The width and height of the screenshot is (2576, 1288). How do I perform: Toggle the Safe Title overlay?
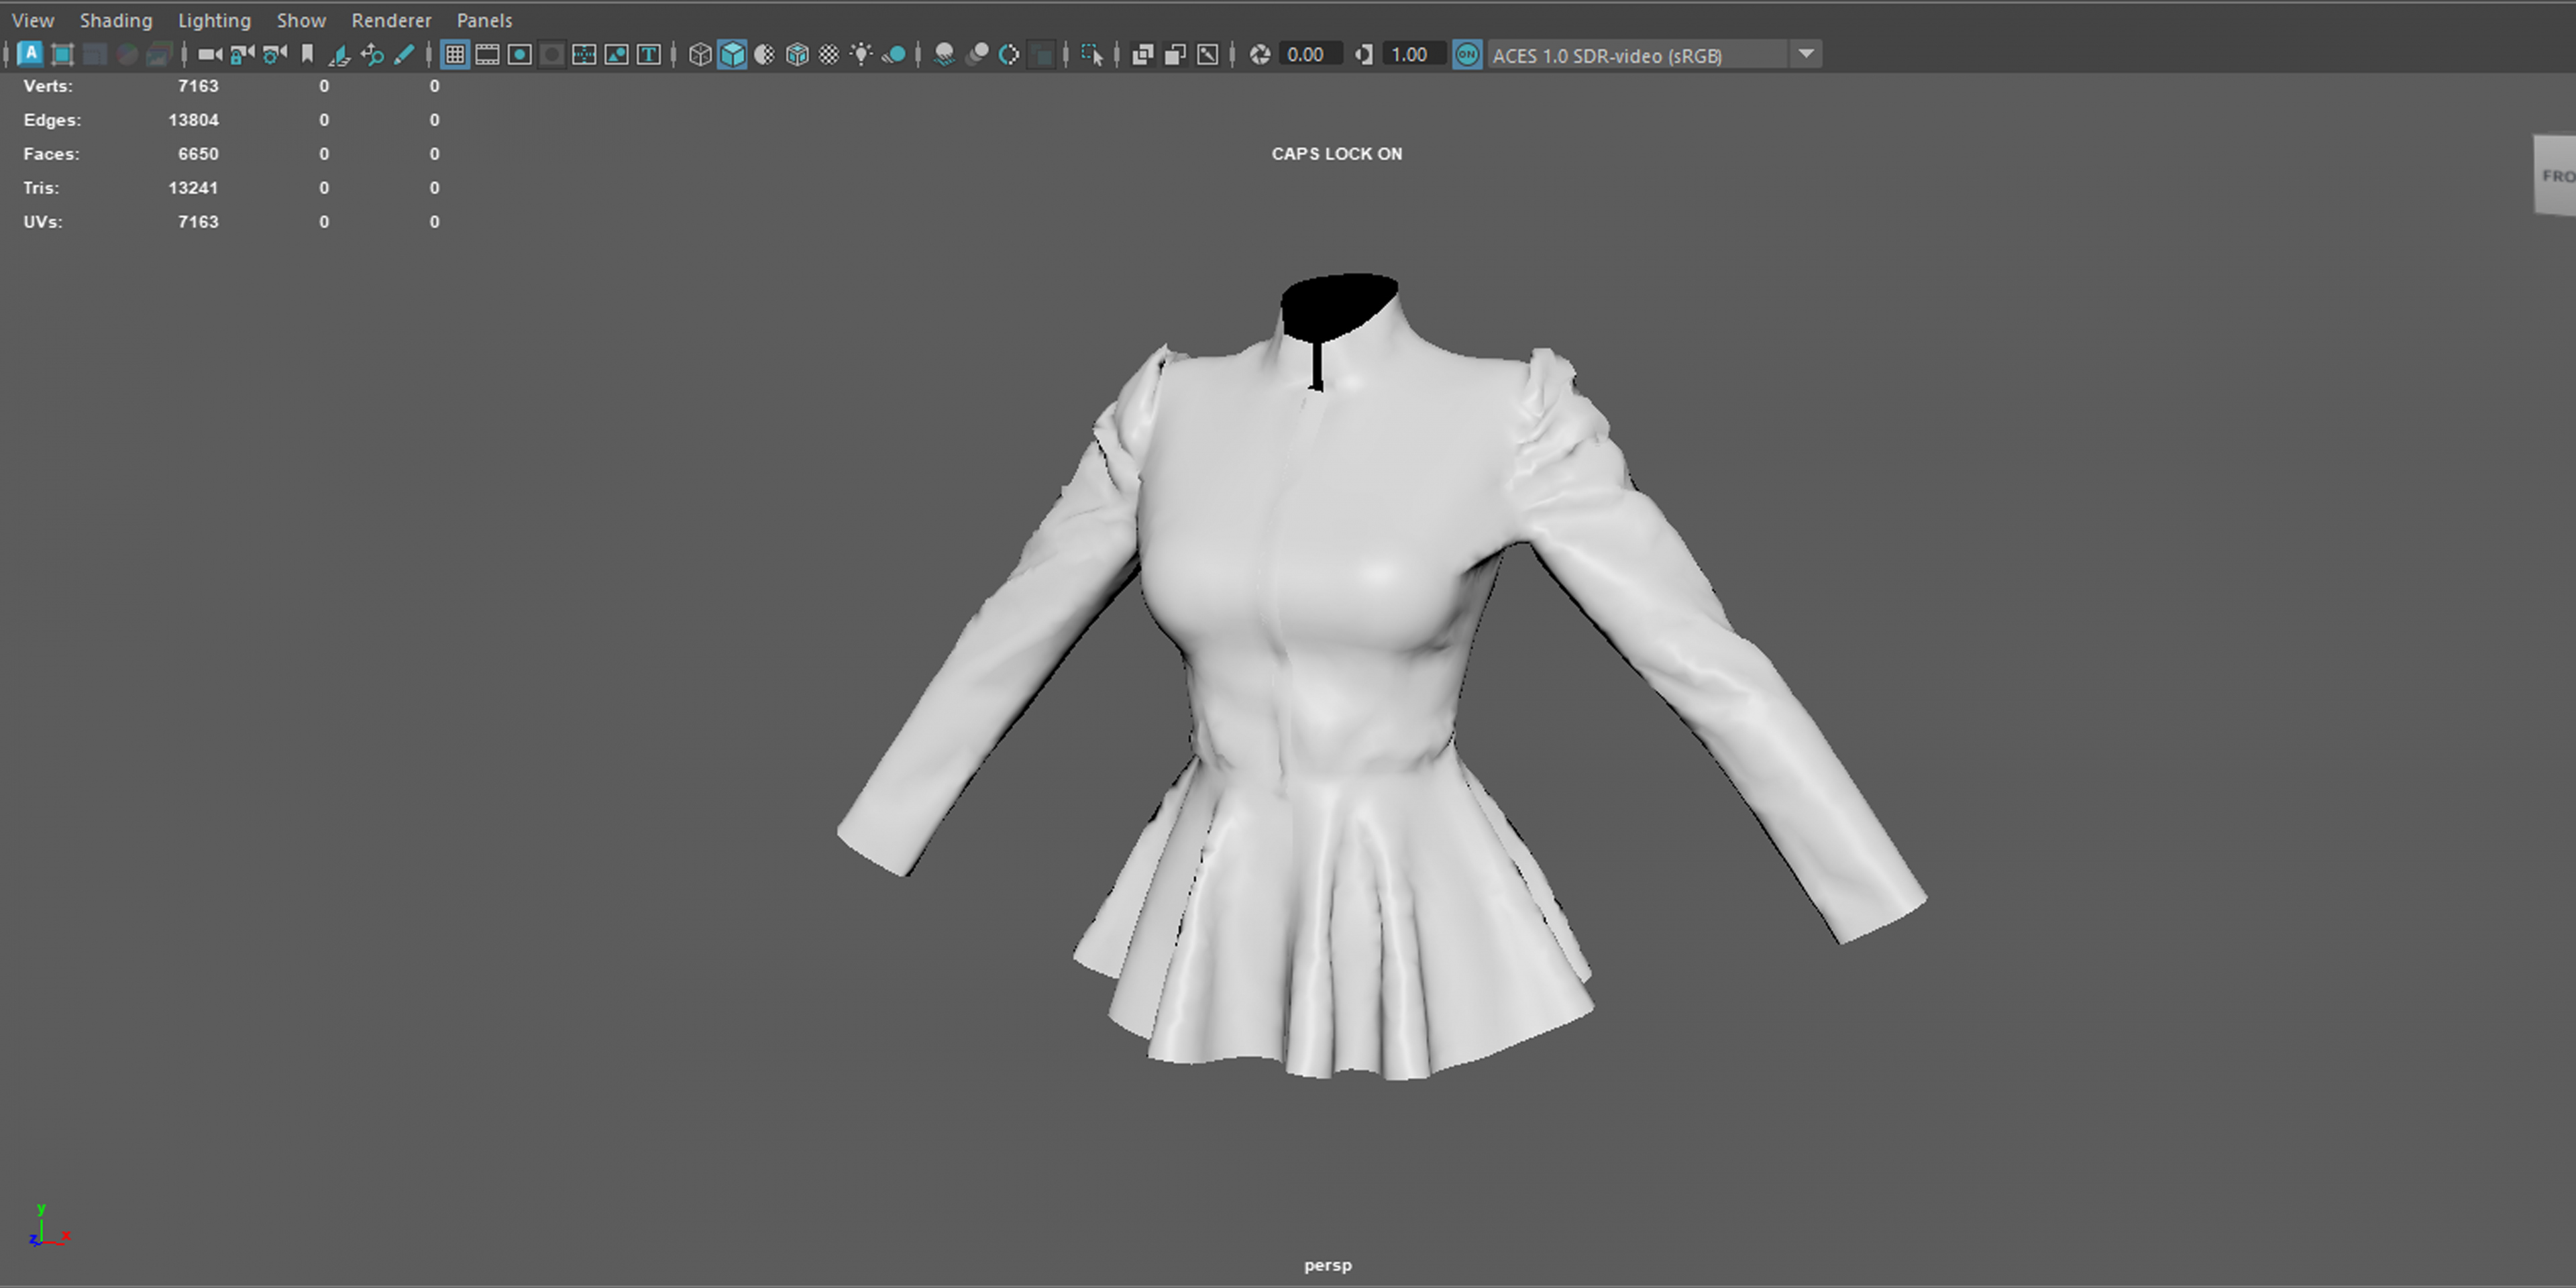click(x=649, y=54)
